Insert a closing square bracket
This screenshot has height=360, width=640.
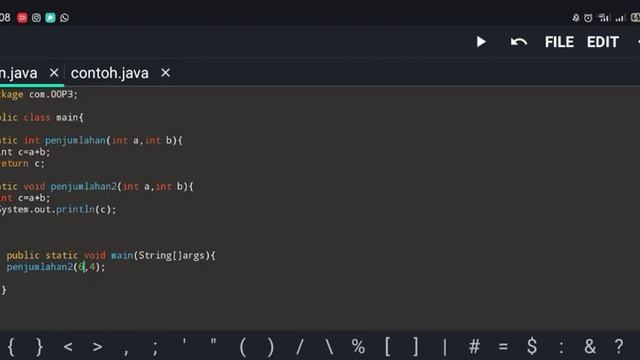416,347
